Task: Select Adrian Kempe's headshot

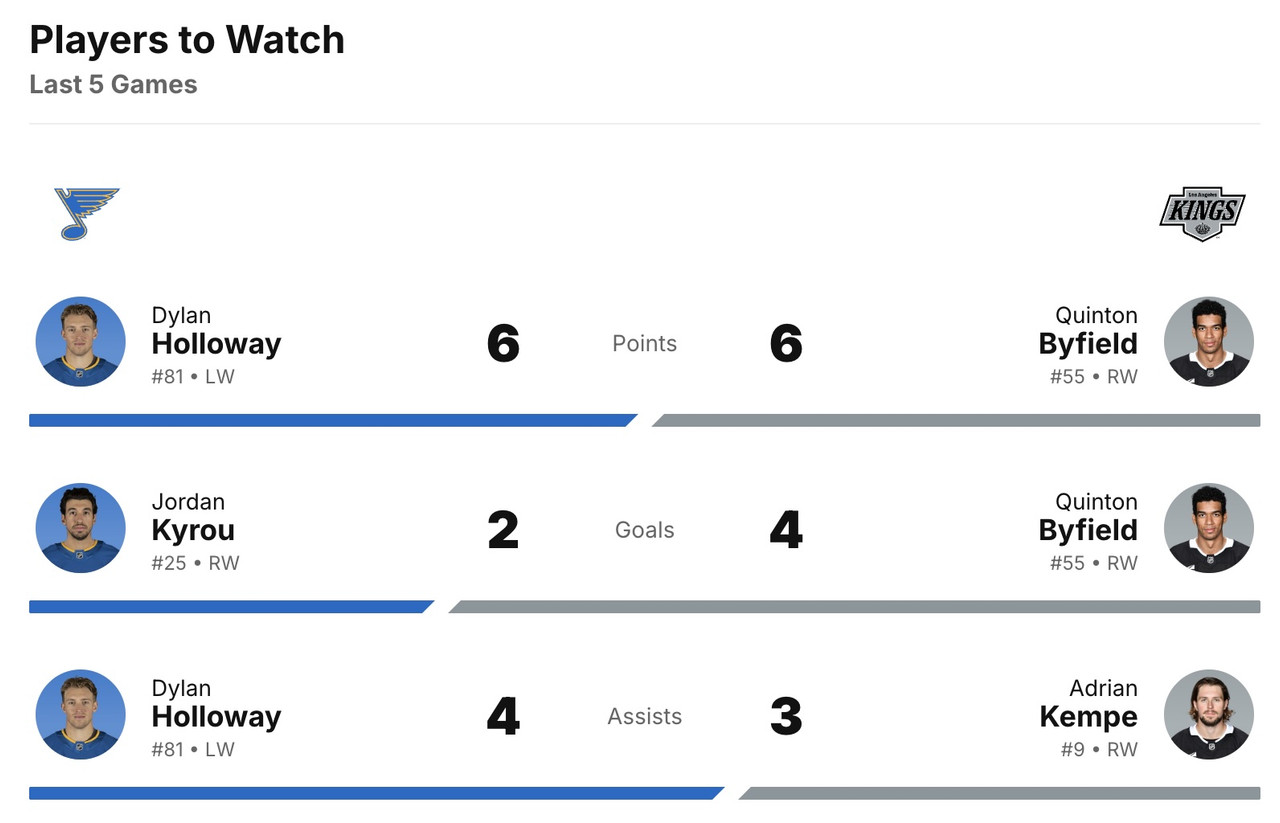Action: point(1208,714)
